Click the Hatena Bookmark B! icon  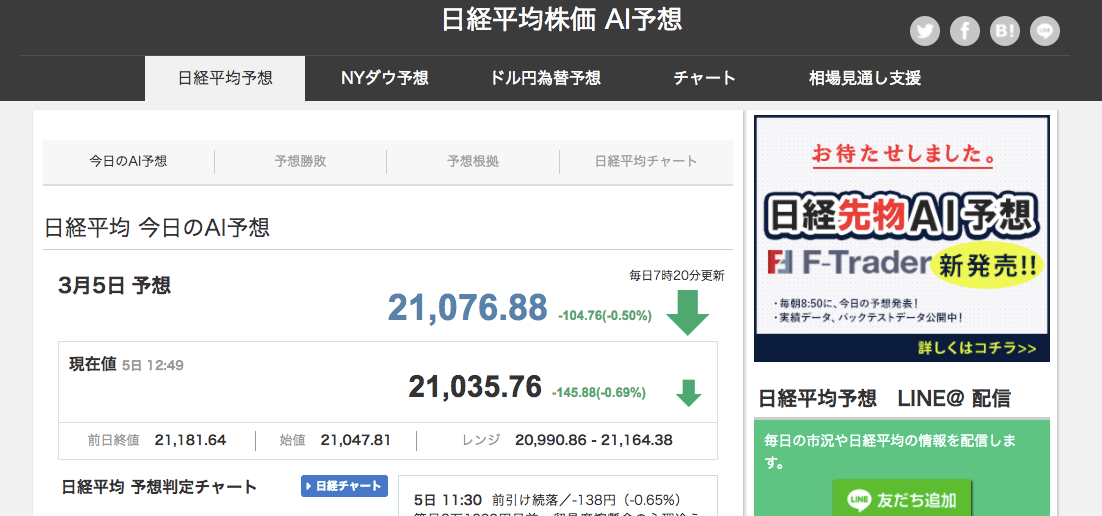tap(1005, 31)
